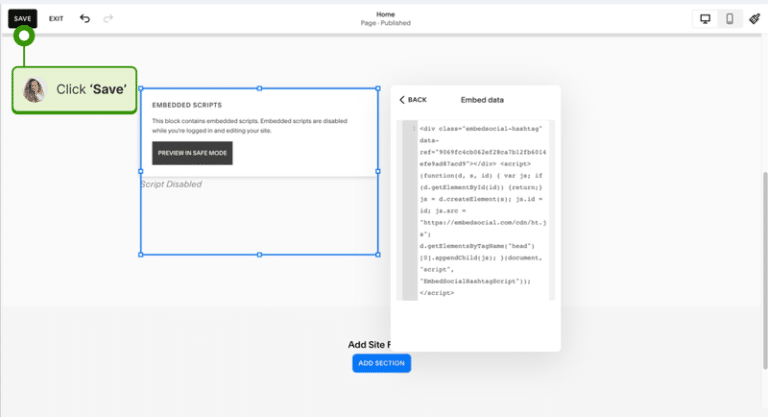This screenshot has width=768, height=417.
Task: Open site styles paintbrush
Action: 755,18
